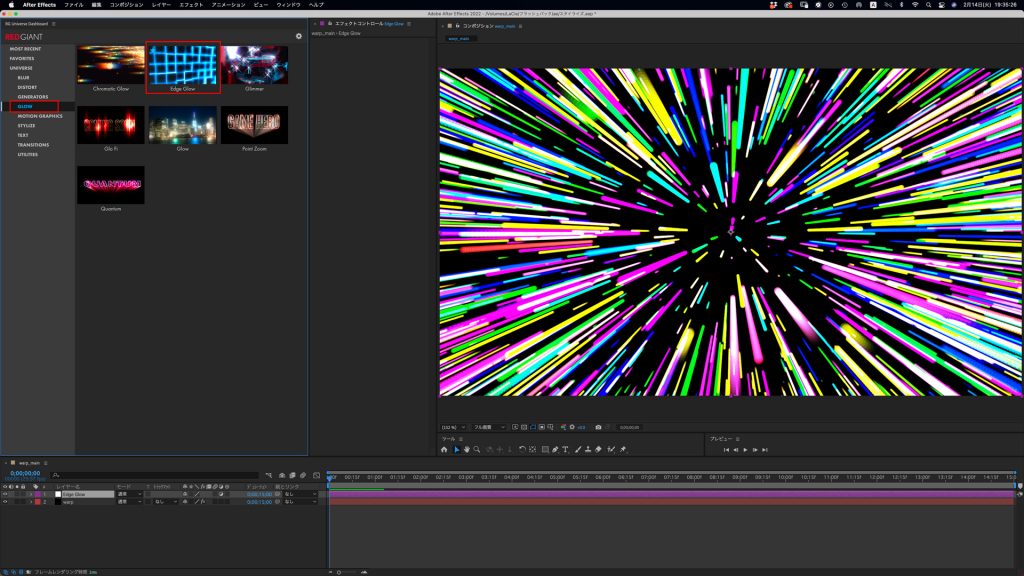Image resolution: width=1024 pixels, height=576 pixels.
Task: Open the viewer magnification dropdown
Action: [454, 427]
